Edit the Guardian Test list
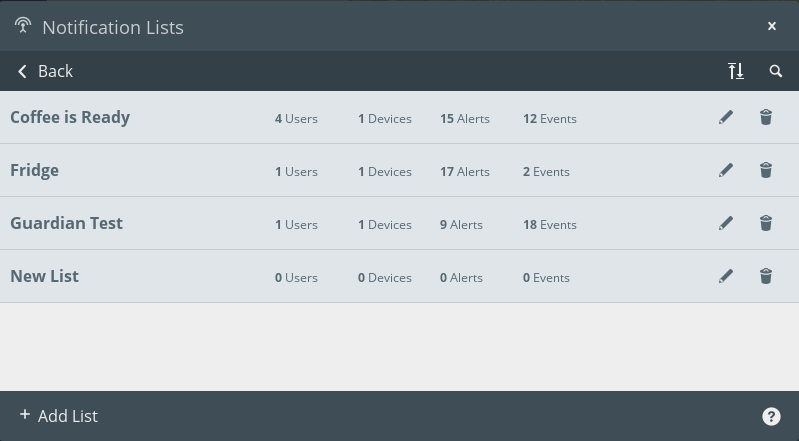Image resolution: width=799 pixels, height=441 pixels. 726,223
